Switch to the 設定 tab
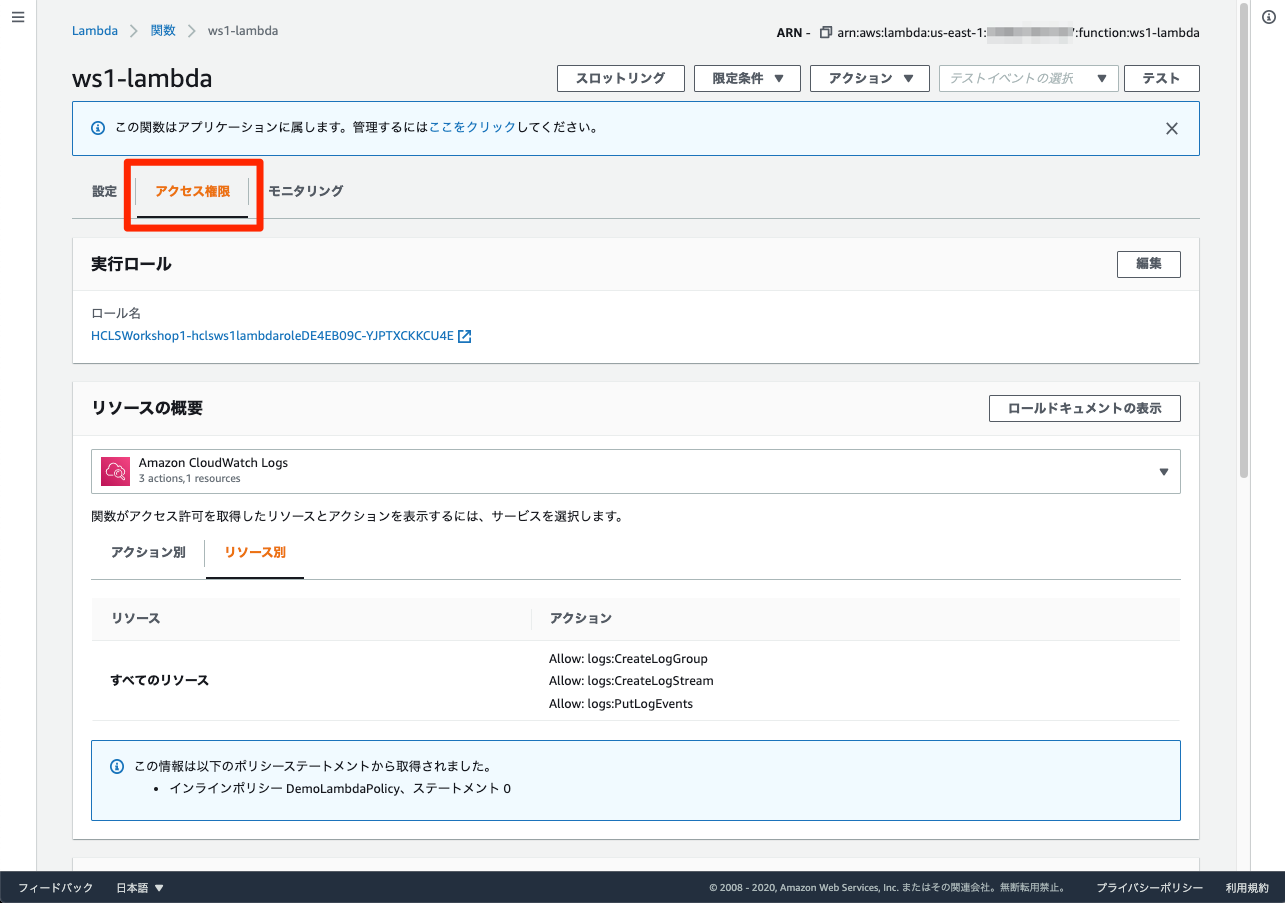This screenshot has height=903, width=1285. click(x=104, y=191)
